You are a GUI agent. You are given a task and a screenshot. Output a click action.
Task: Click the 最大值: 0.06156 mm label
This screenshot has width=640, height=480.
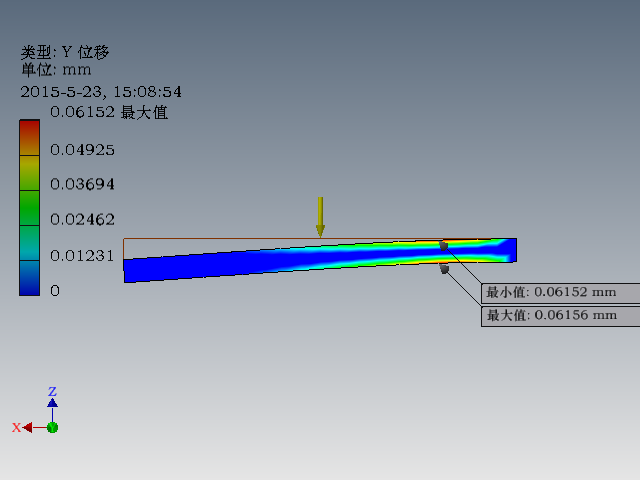[x=560, y=316]
